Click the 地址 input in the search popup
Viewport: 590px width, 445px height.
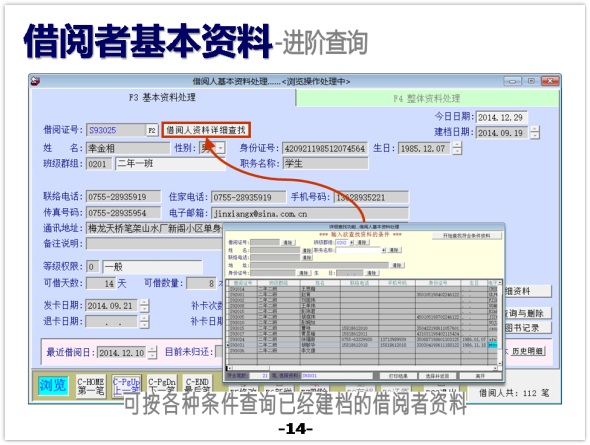319,265
